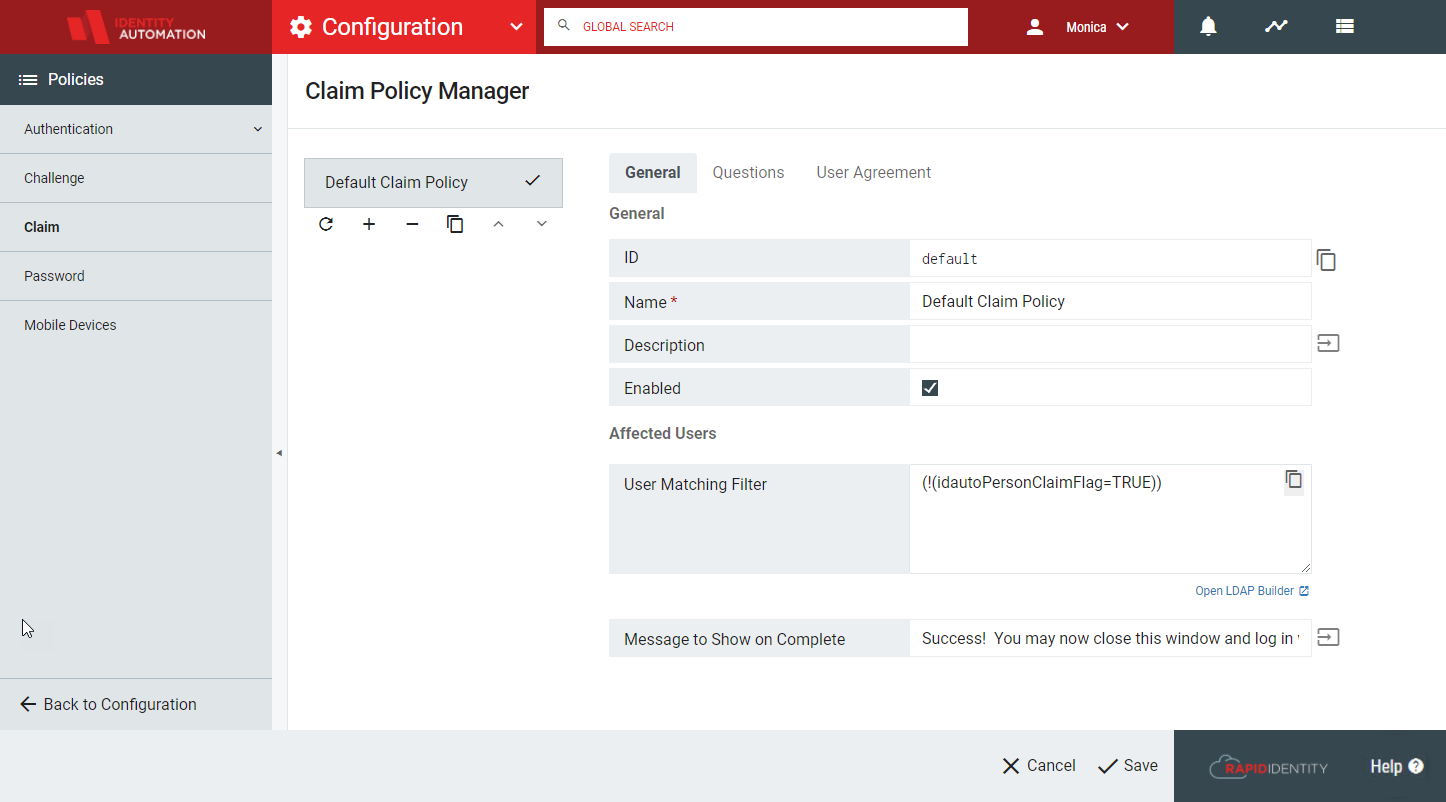Open the Configuration module dropdown
This screenshot has height=802, width=1446.
pyautogui.click(x=516, y=27)
